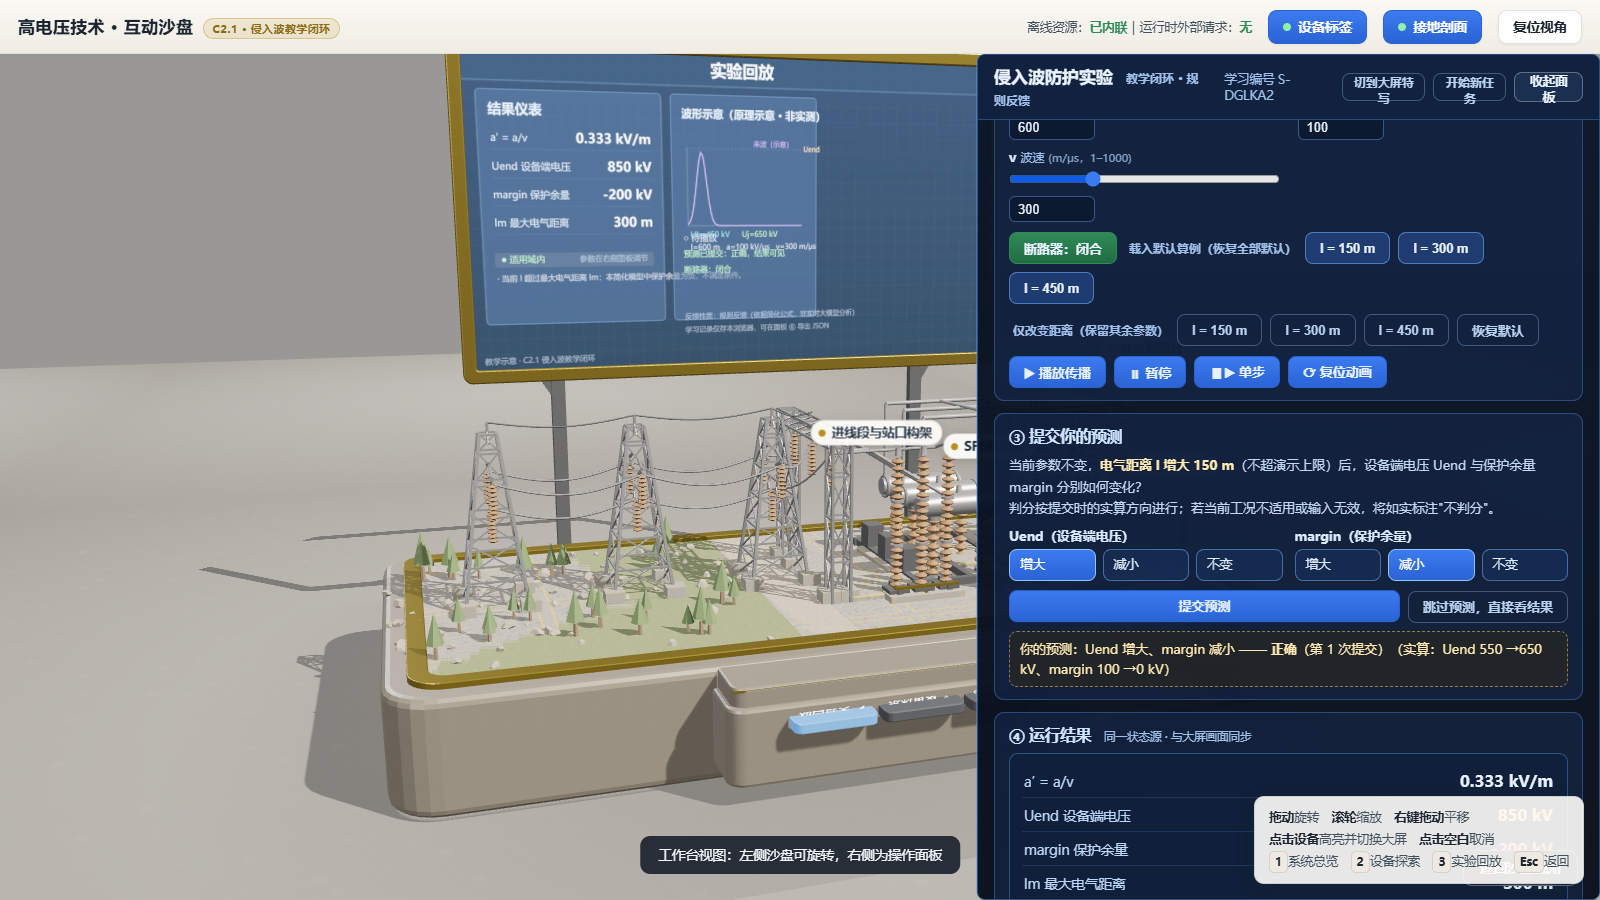Click the 实验回放 title on the big screen
Screen dimensions: 1600x900
click(x=742, y=72)
